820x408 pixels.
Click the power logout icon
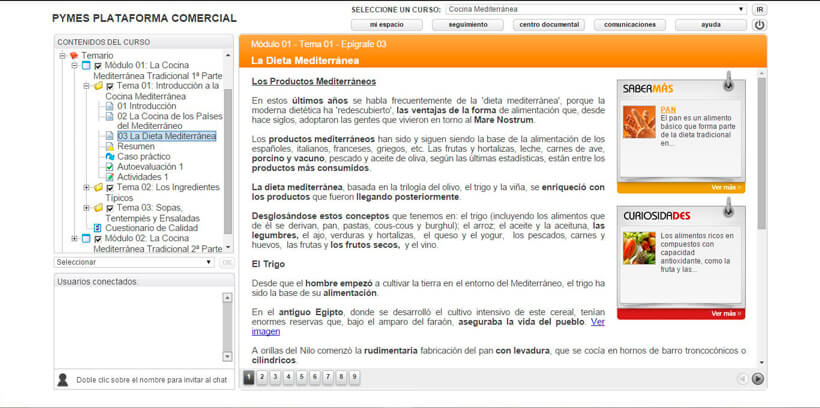[x=759, y=25]
